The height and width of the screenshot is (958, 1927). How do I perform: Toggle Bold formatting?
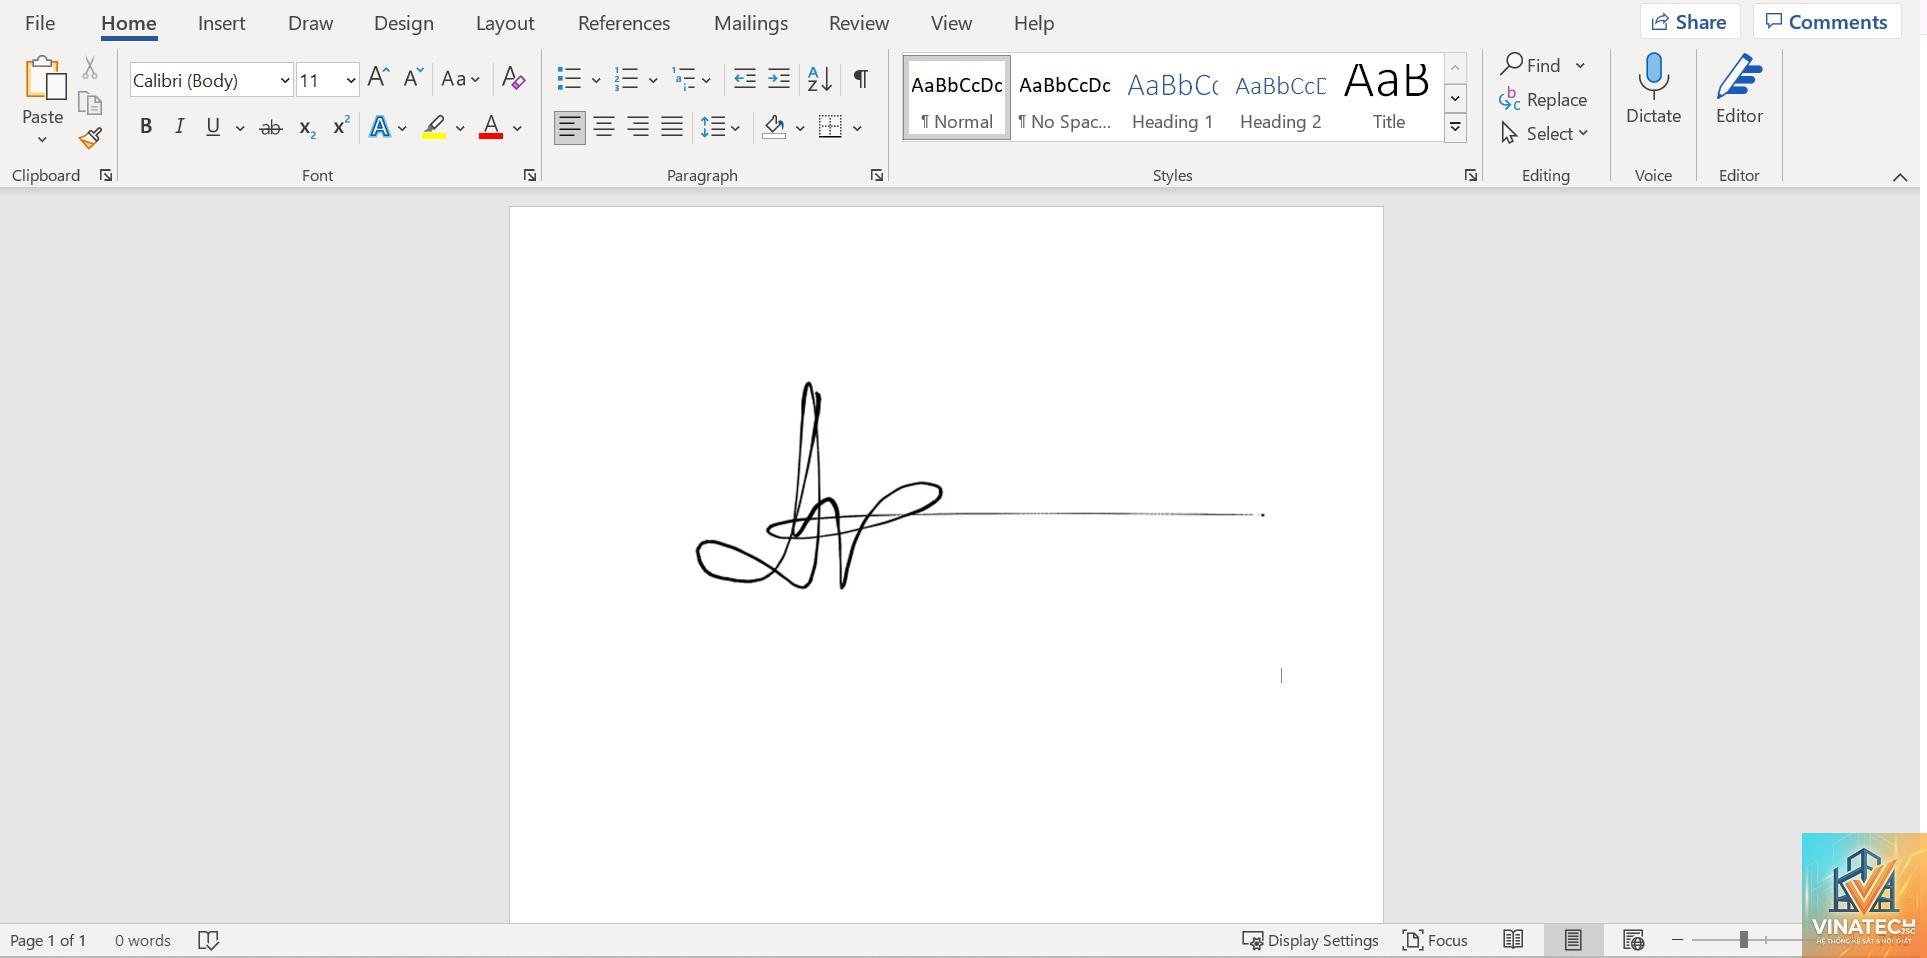pos(146,127)
